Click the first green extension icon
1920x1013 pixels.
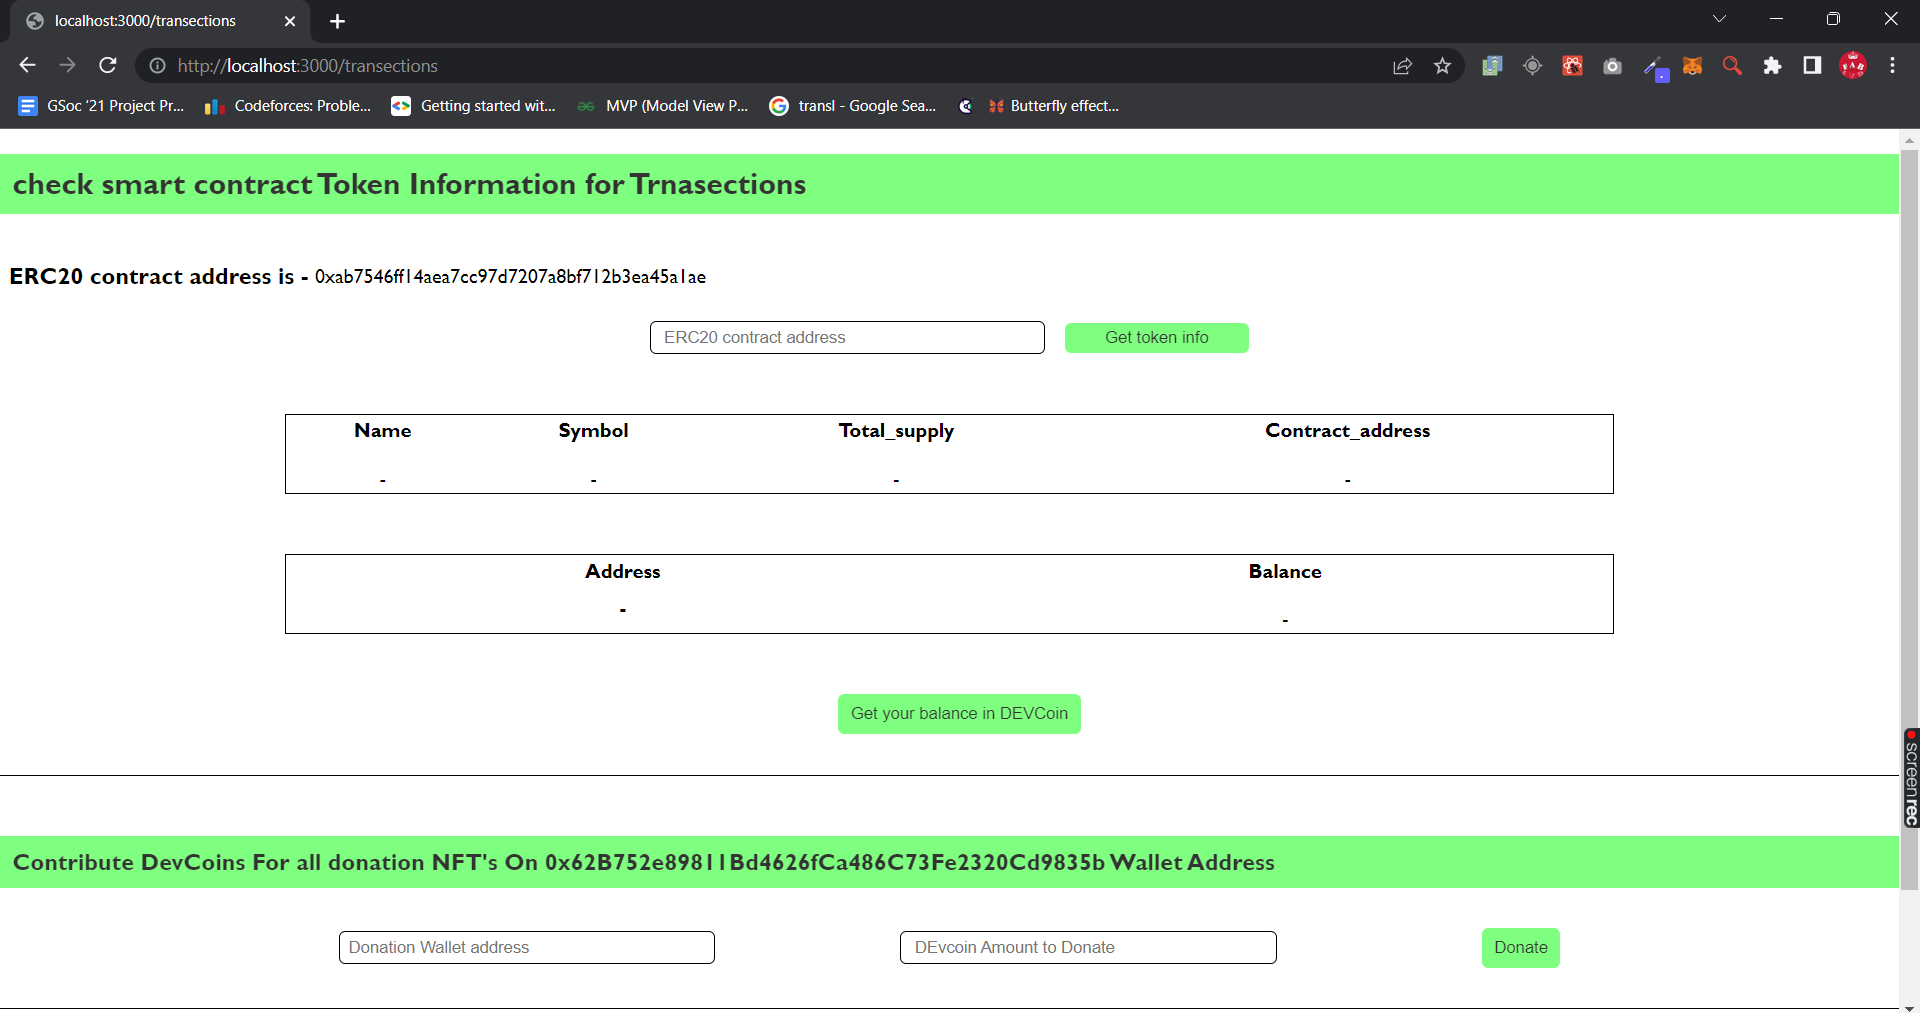pyautogui.click(x=1492, y=66)
